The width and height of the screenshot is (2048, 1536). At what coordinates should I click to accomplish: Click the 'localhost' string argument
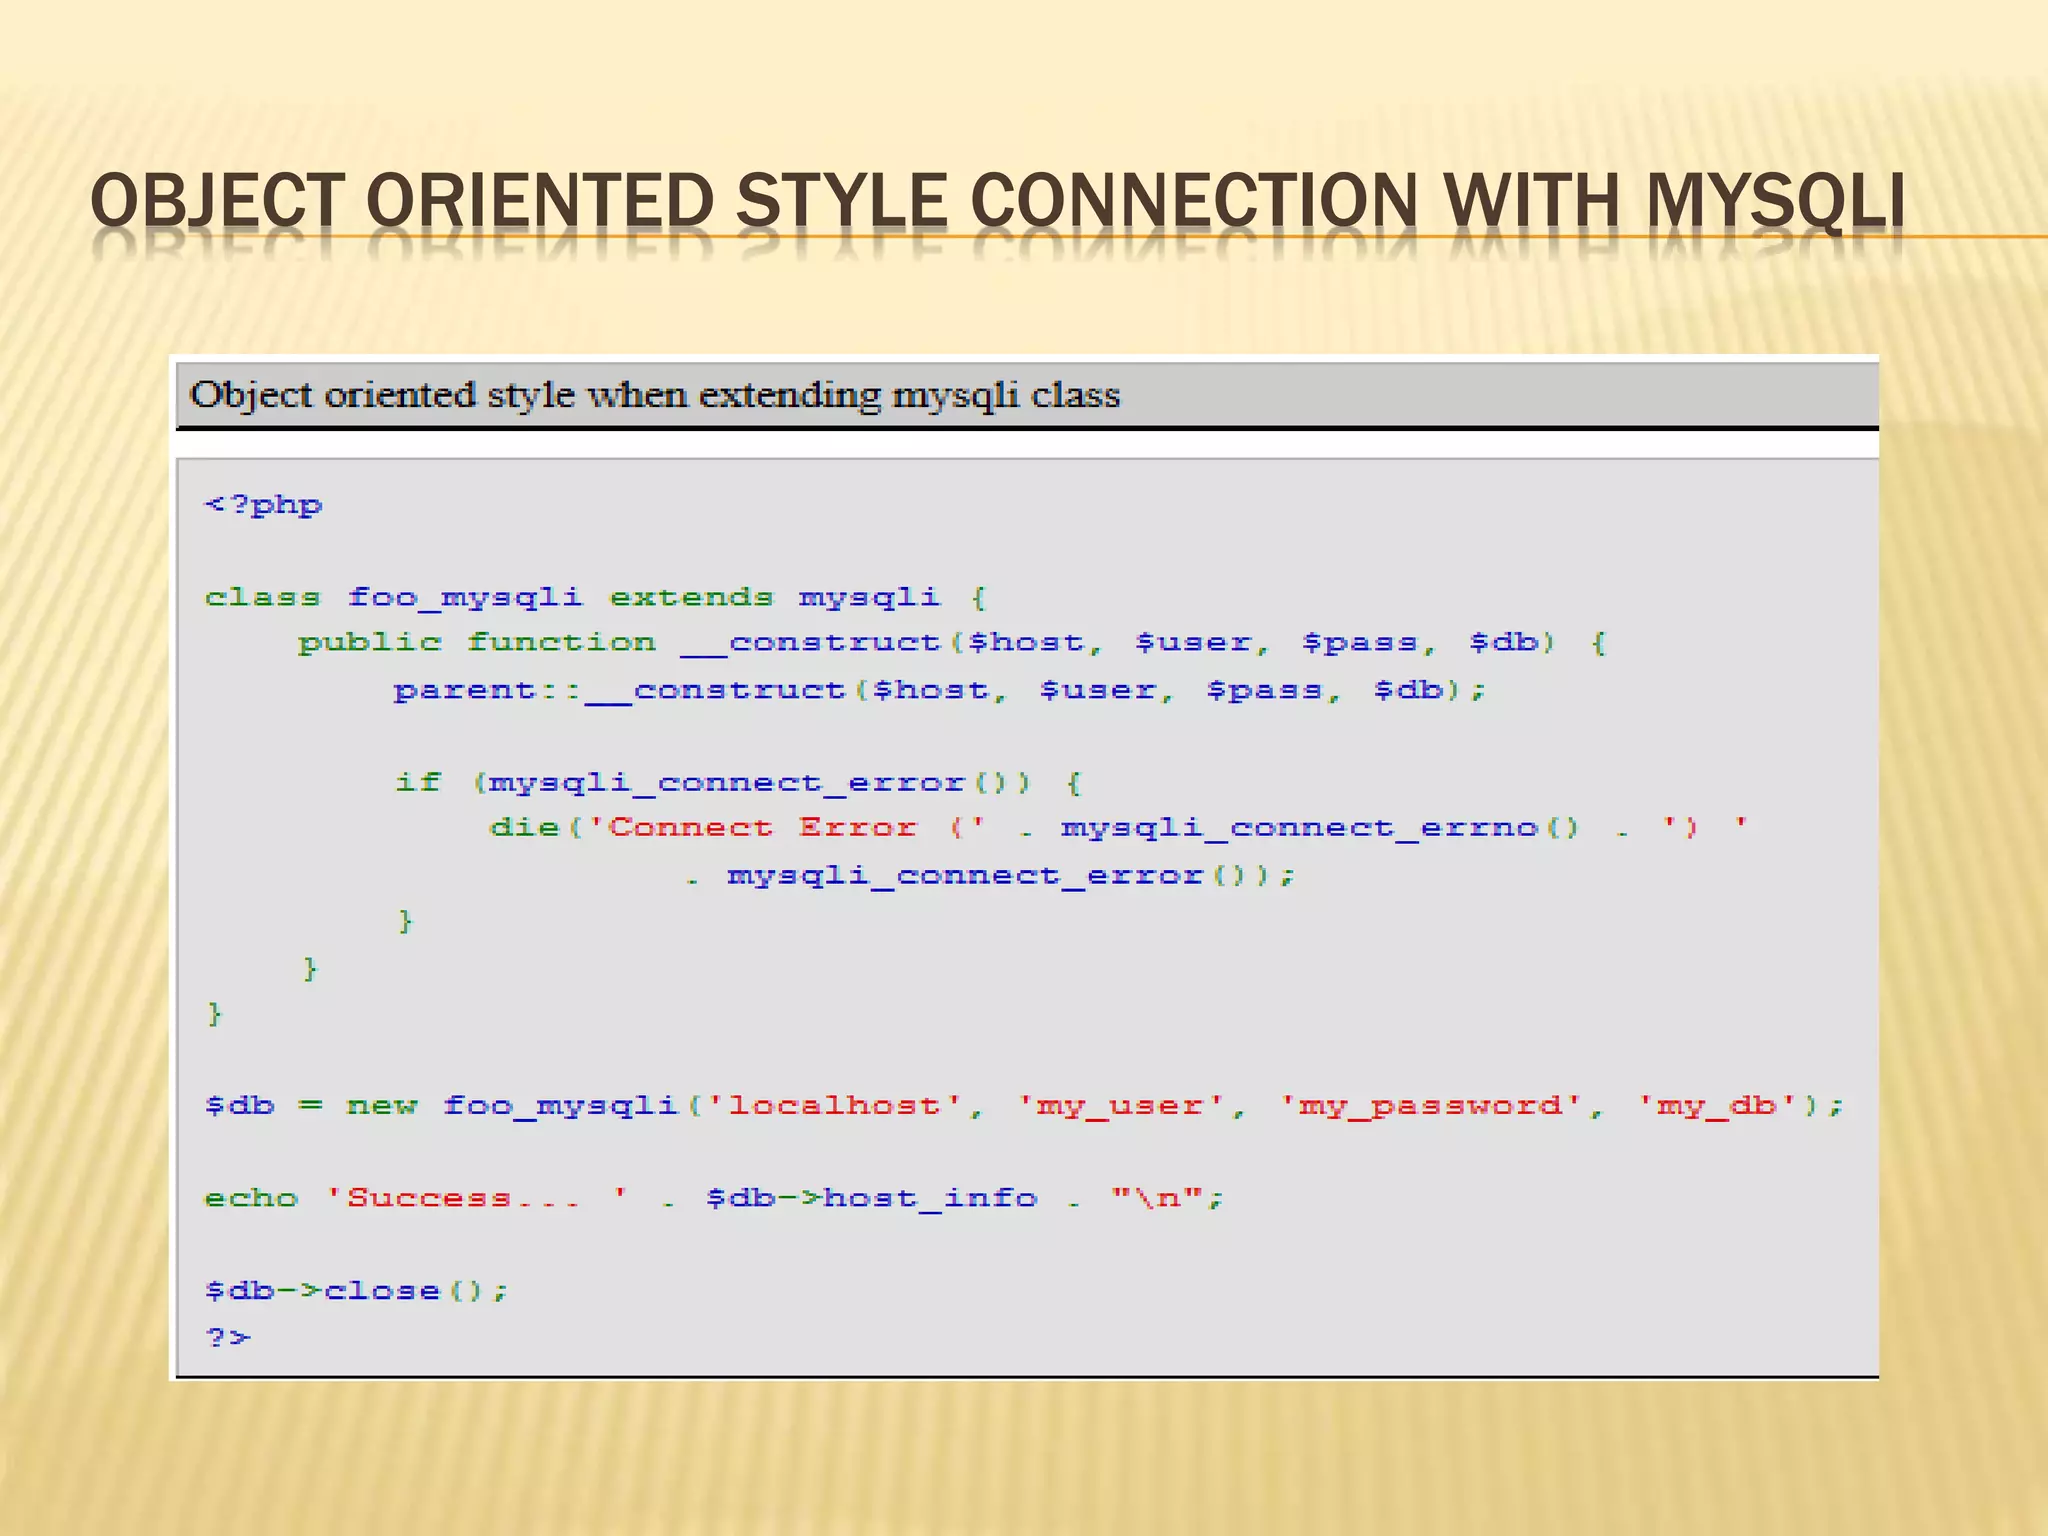834,1106
